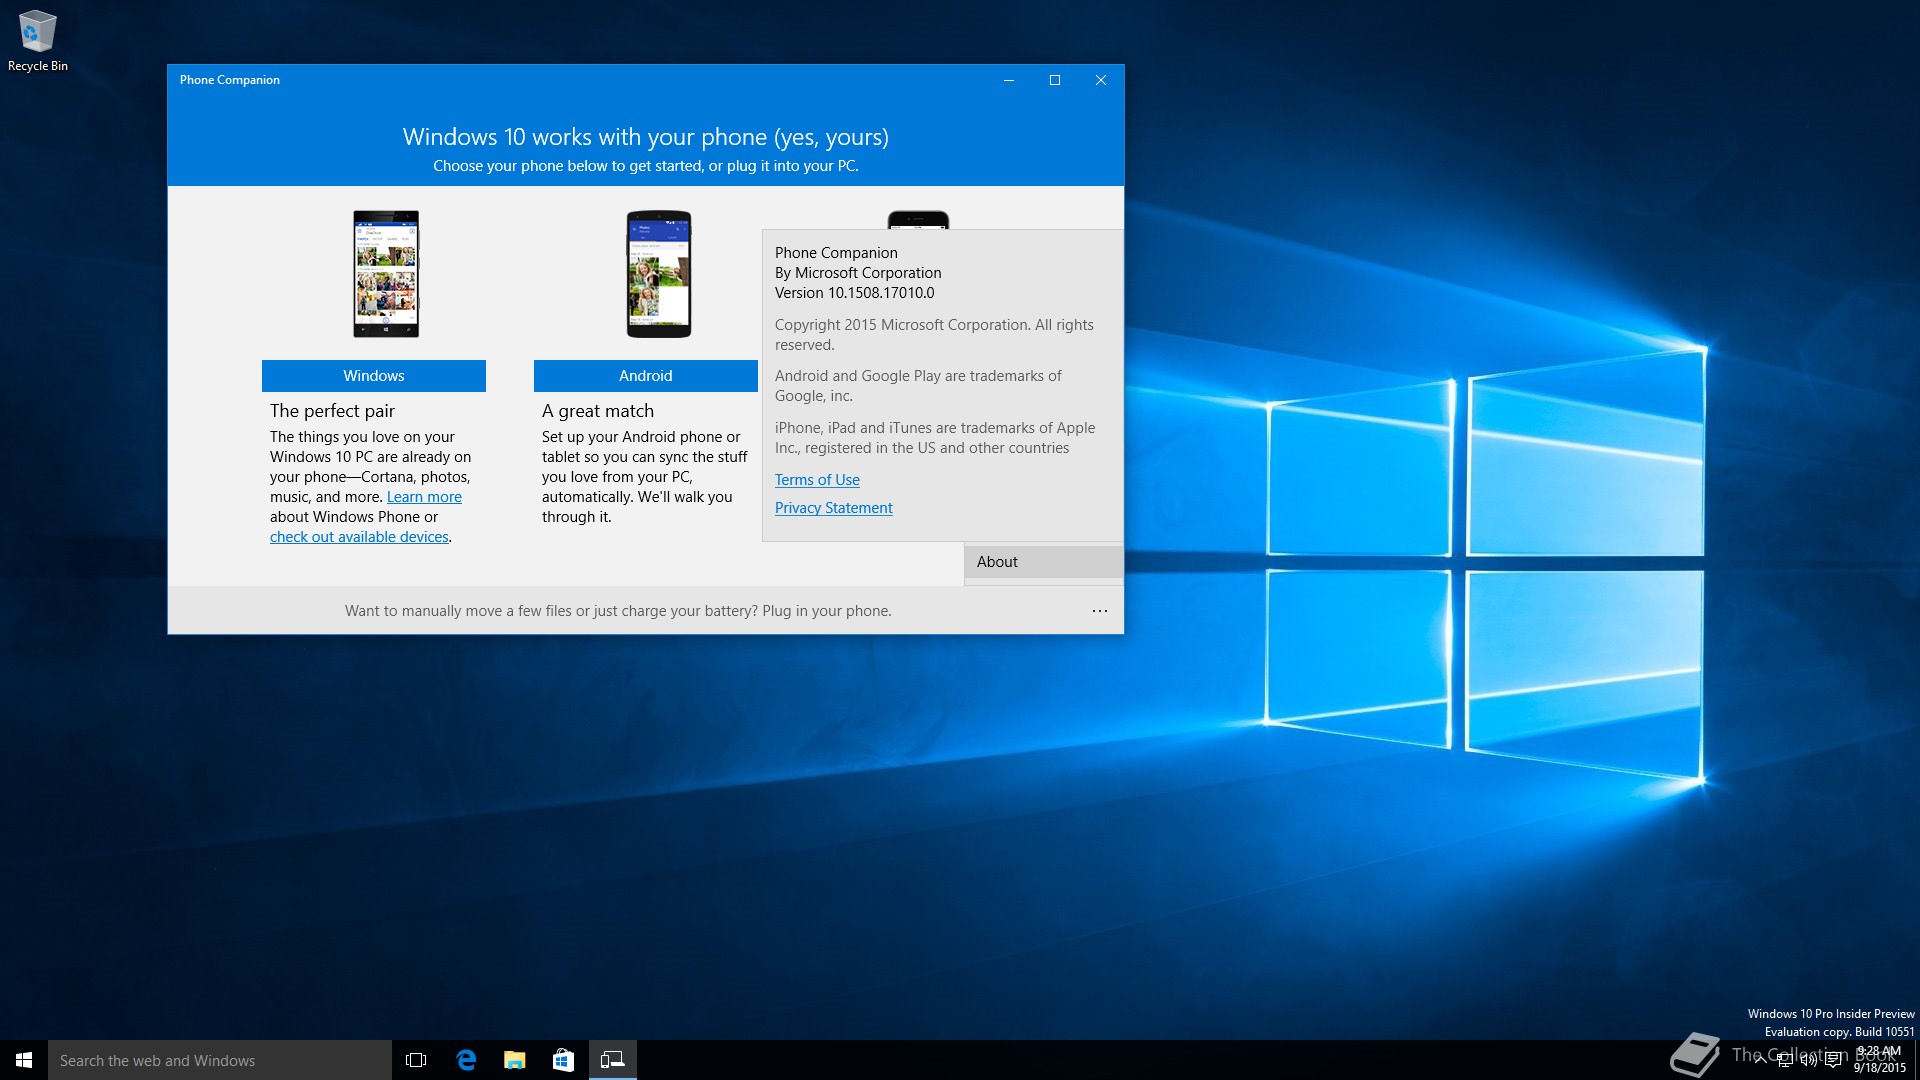Choose the Android phone button
1920x1080 pixels.
646,376
